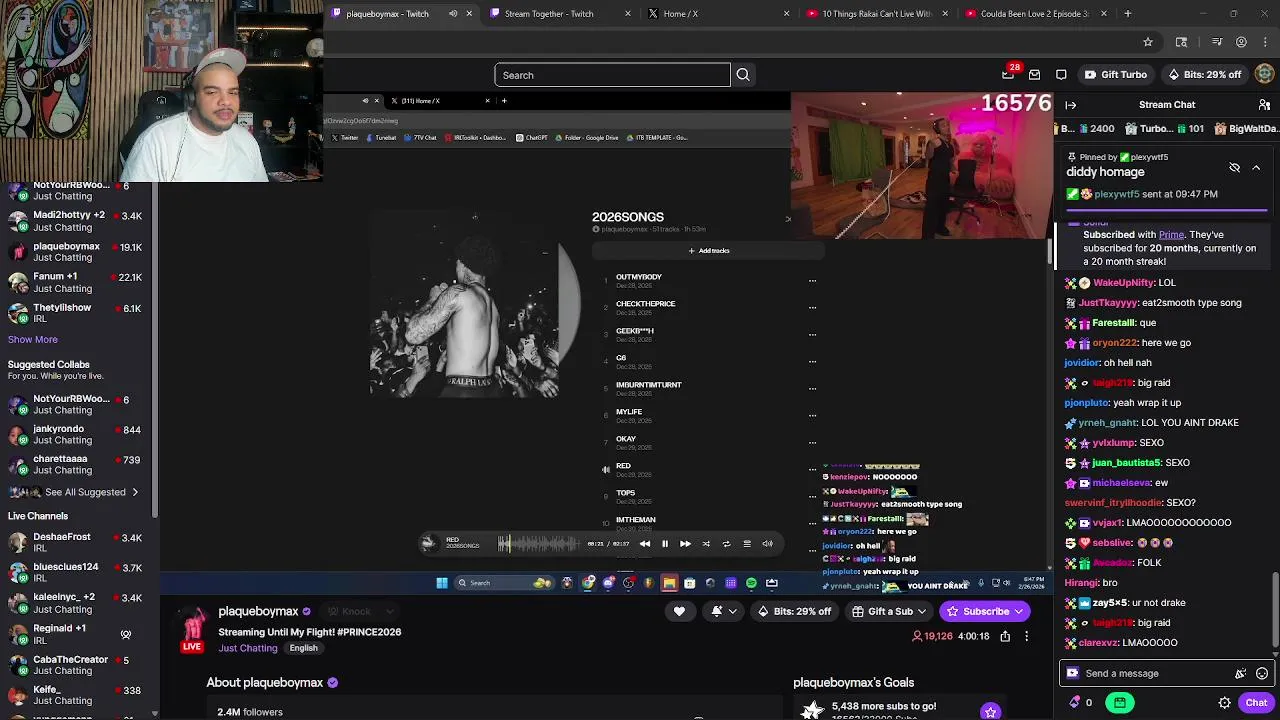
Task: Toggle repeat in the stream music player
Action: pyautogui.click(x=726, y=544)
